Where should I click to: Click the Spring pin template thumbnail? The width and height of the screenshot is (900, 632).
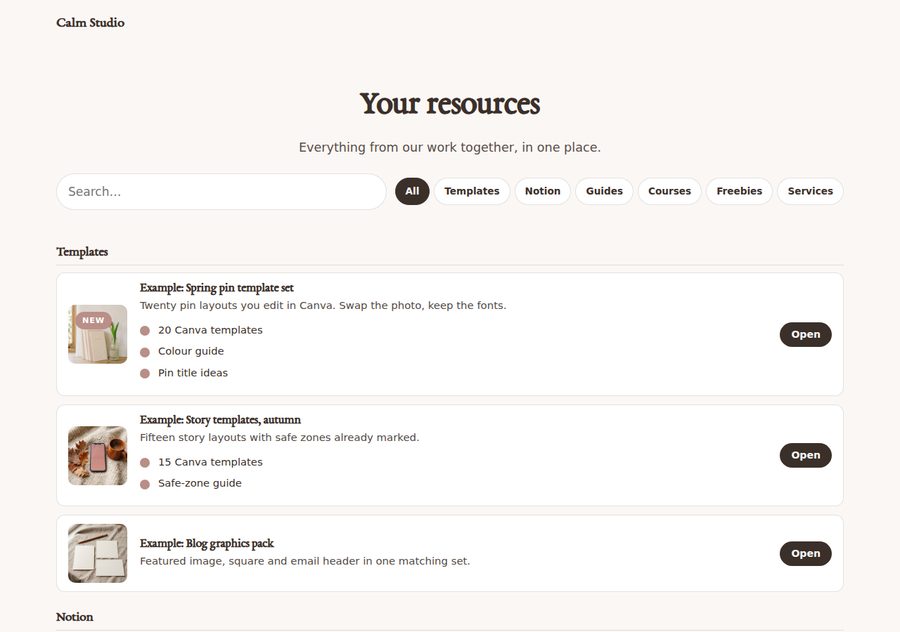pyautogui.click(x=98, y=334)
